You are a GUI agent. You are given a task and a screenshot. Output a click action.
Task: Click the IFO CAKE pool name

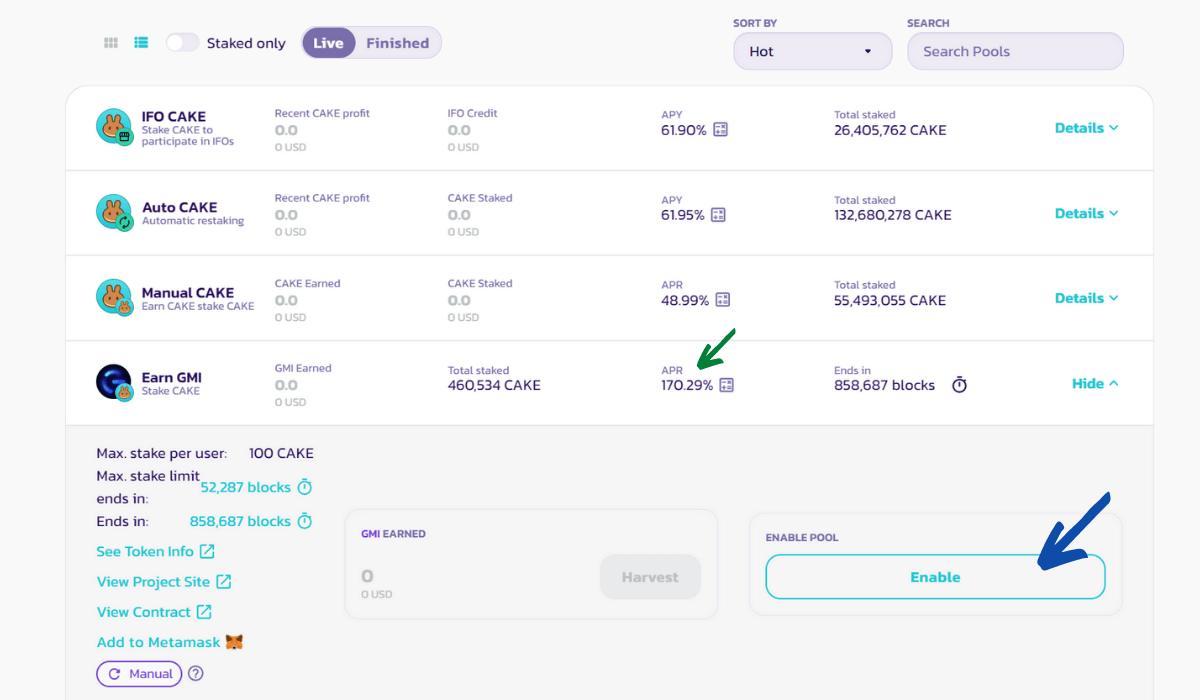pos(174,117)
